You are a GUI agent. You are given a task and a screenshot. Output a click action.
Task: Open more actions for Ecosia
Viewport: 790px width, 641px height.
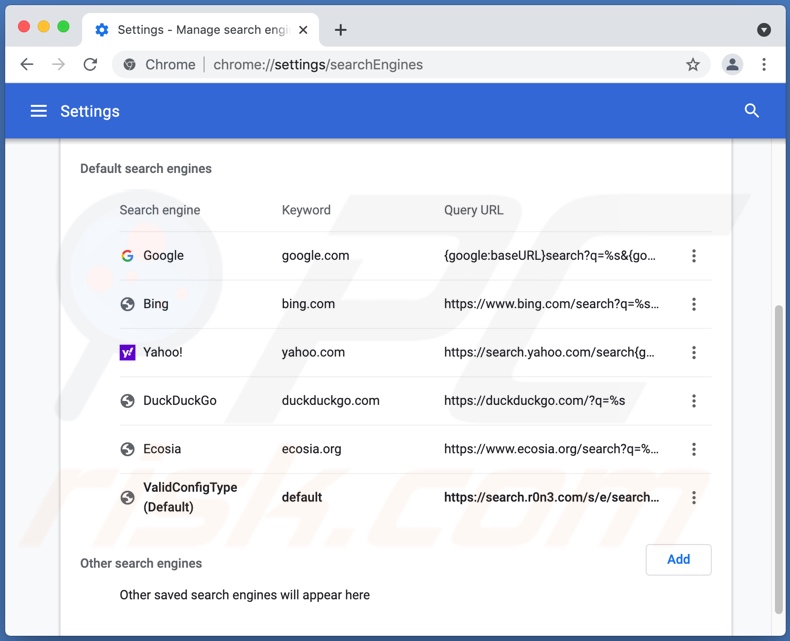point(694,450)
